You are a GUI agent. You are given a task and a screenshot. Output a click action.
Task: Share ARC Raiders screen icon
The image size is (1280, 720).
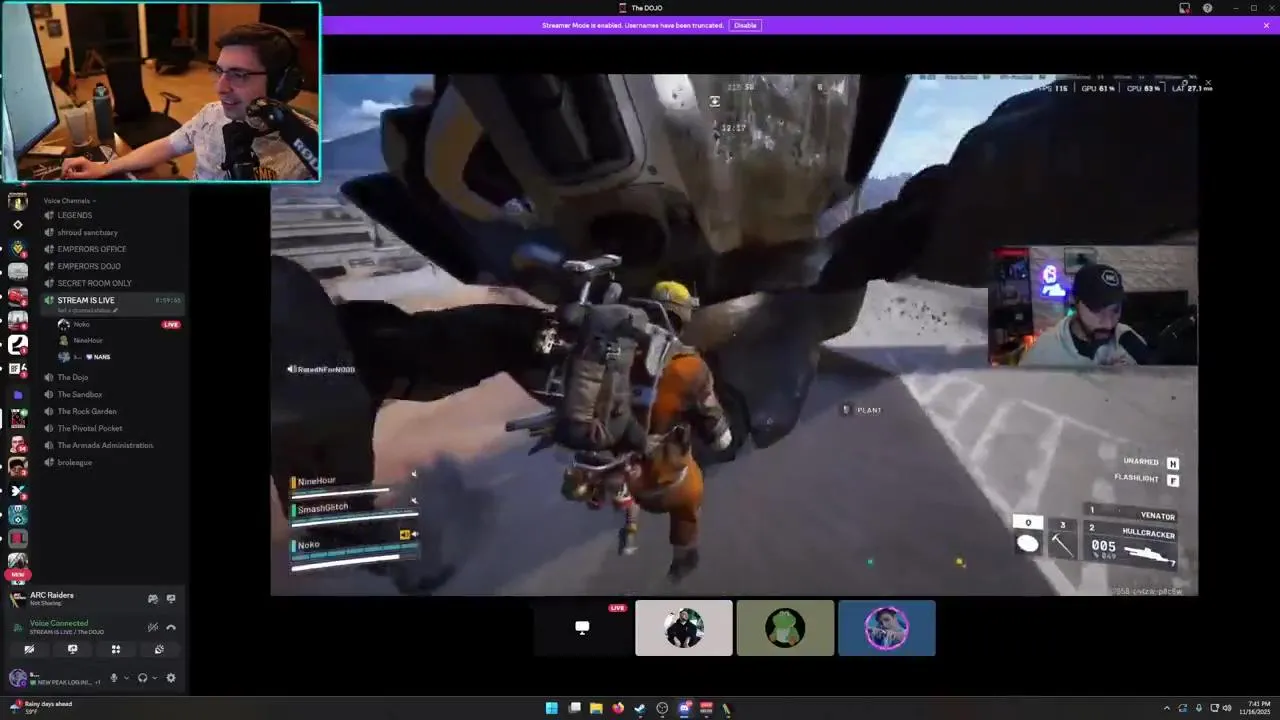coord(171,599)
